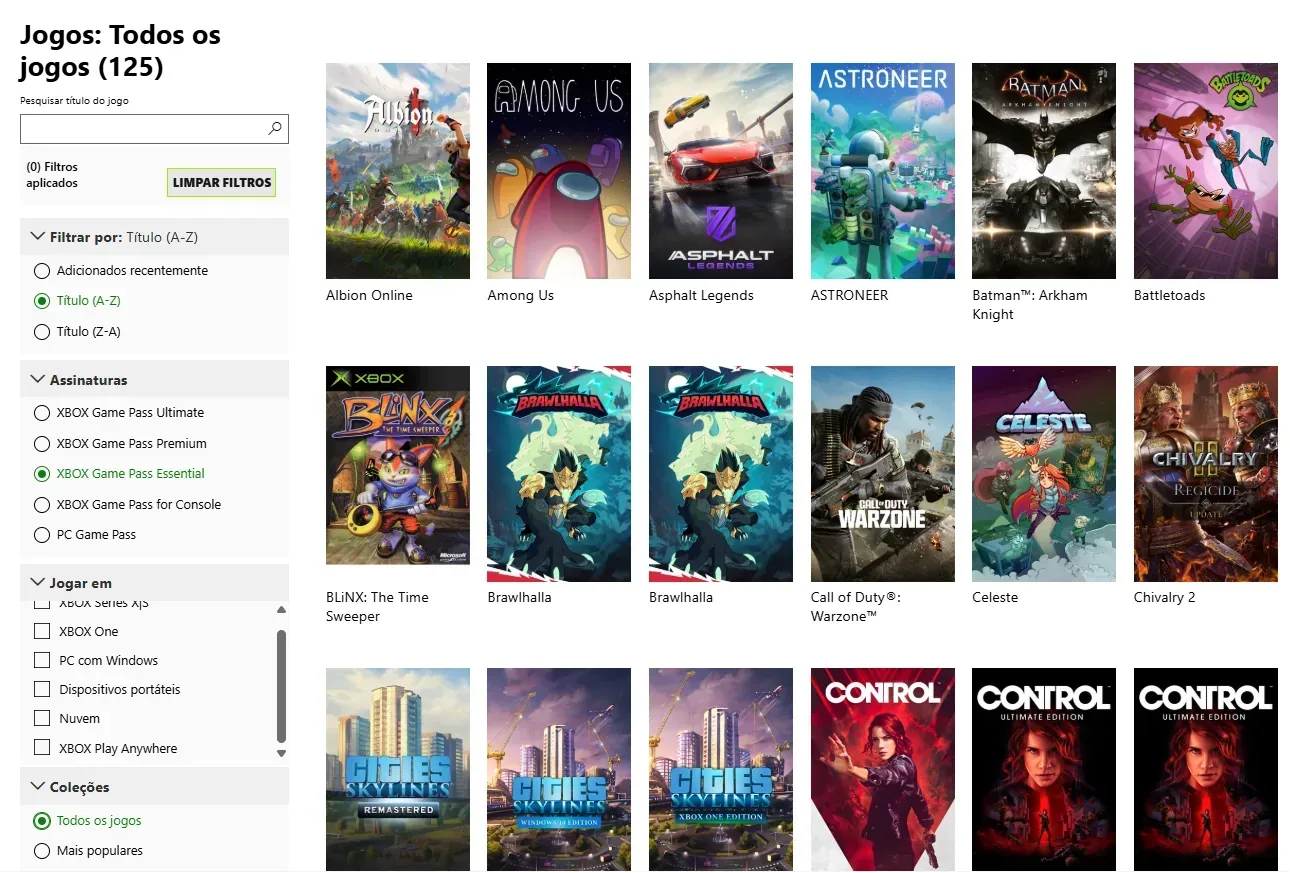Open Asphalt Legends cover art
The height and width of the screenshot is (873, 1290).
[x=721, y=171]
